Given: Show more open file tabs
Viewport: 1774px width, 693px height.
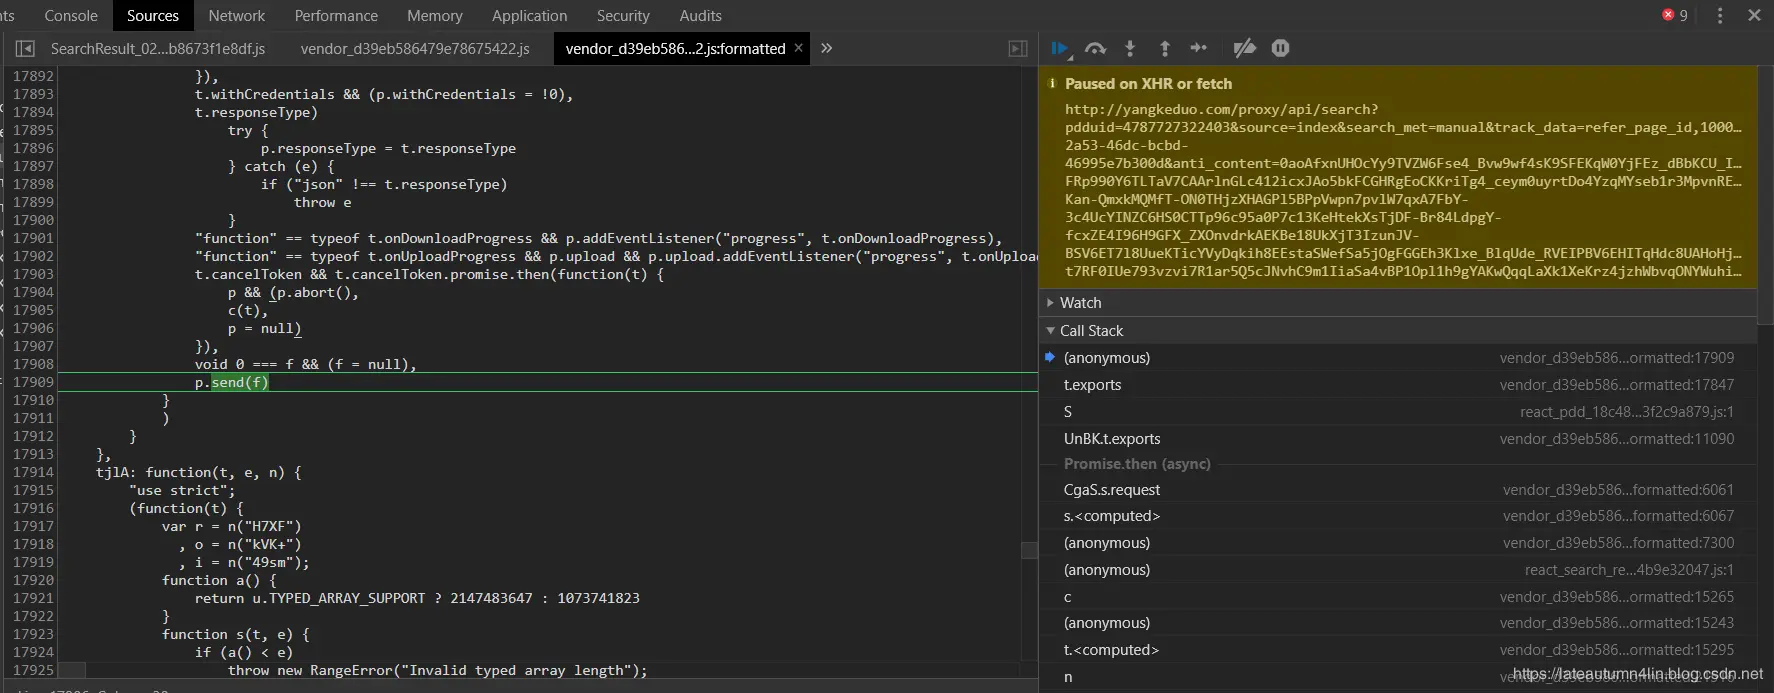Looking at the screenshot, I should [827, 48].
